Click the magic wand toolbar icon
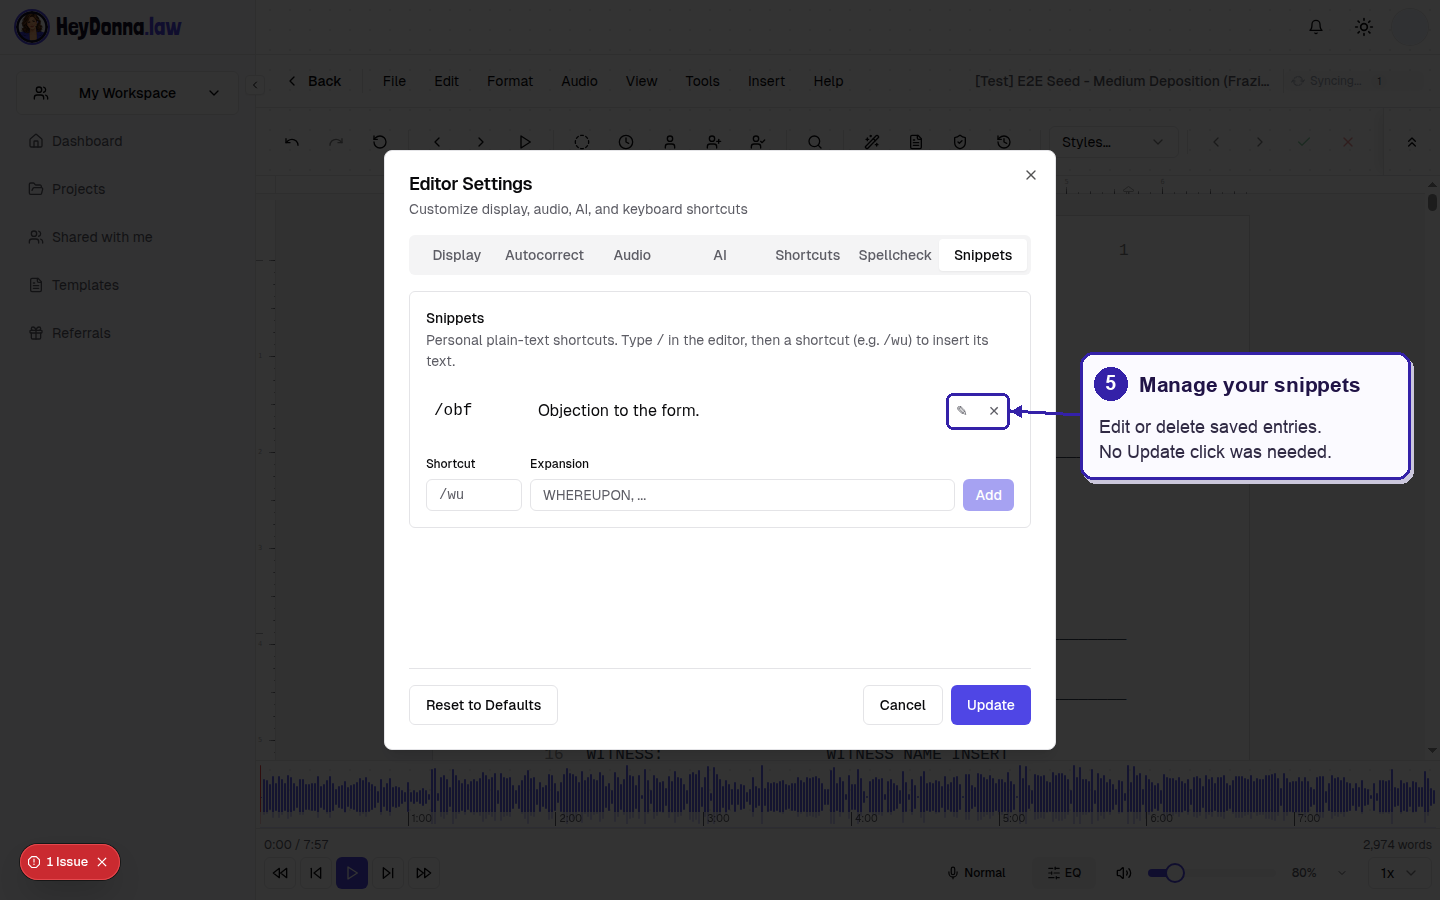Screen dimensions: 1440x900 [872, 142]
